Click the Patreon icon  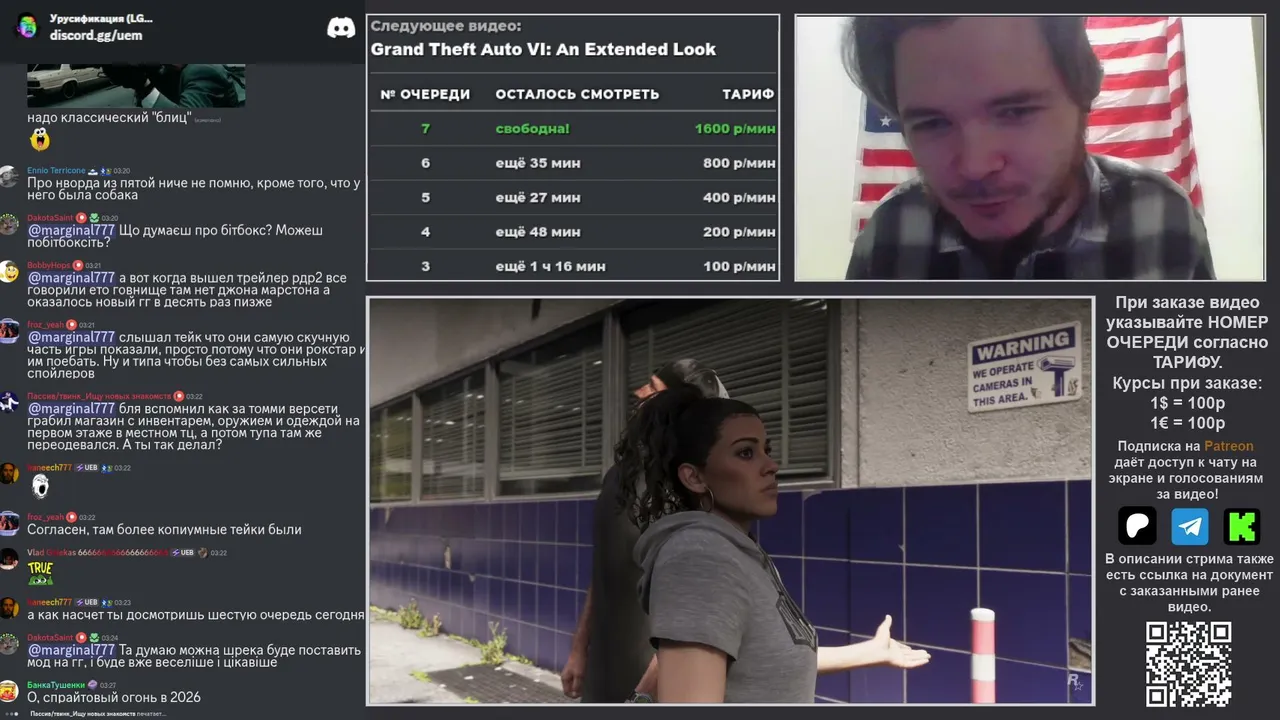1137,526
